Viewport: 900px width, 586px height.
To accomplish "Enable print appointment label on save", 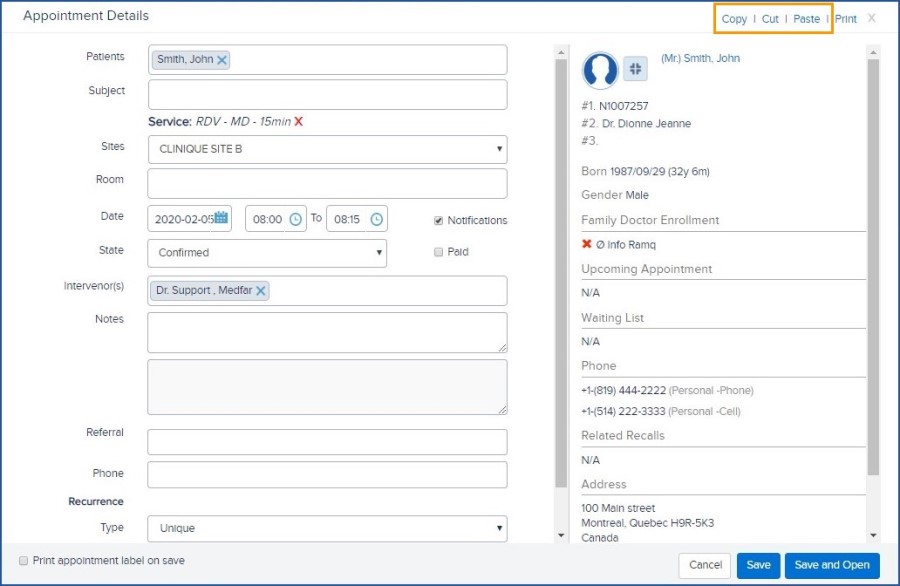I will 23,560.
